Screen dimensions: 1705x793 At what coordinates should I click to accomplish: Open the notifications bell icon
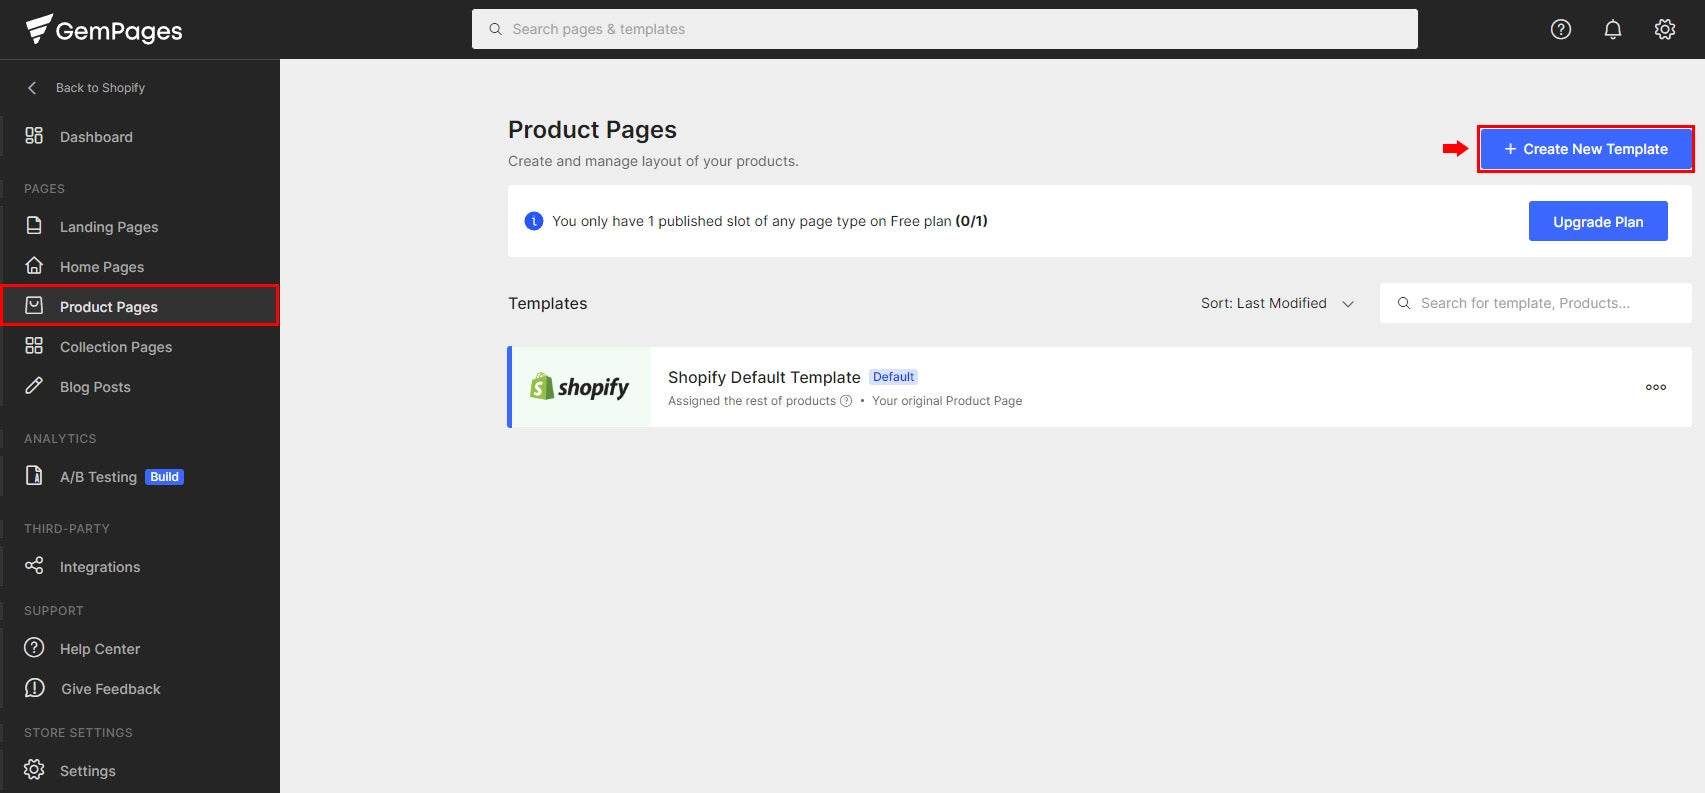1613,30
